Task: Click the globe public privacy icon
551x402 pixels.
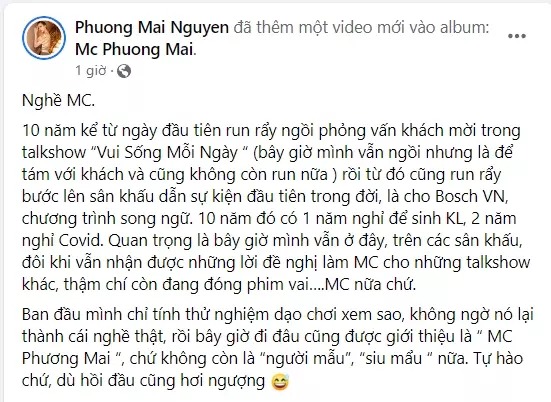Action: (124, 71)
